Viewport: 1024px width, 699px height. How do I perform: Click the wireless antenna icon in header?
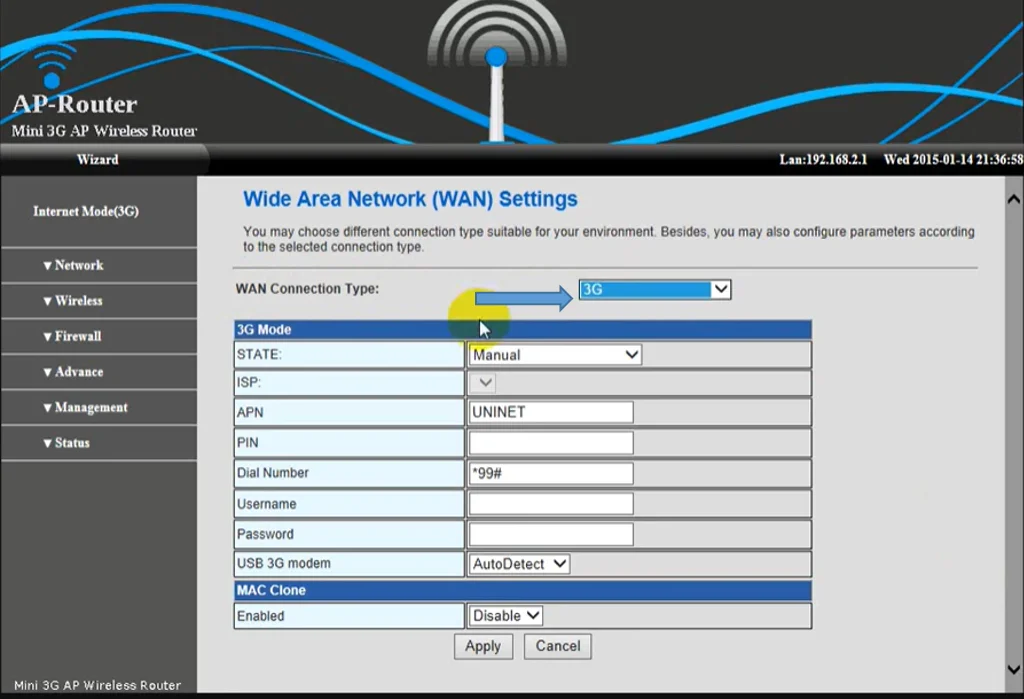click(x=496, y=70)
